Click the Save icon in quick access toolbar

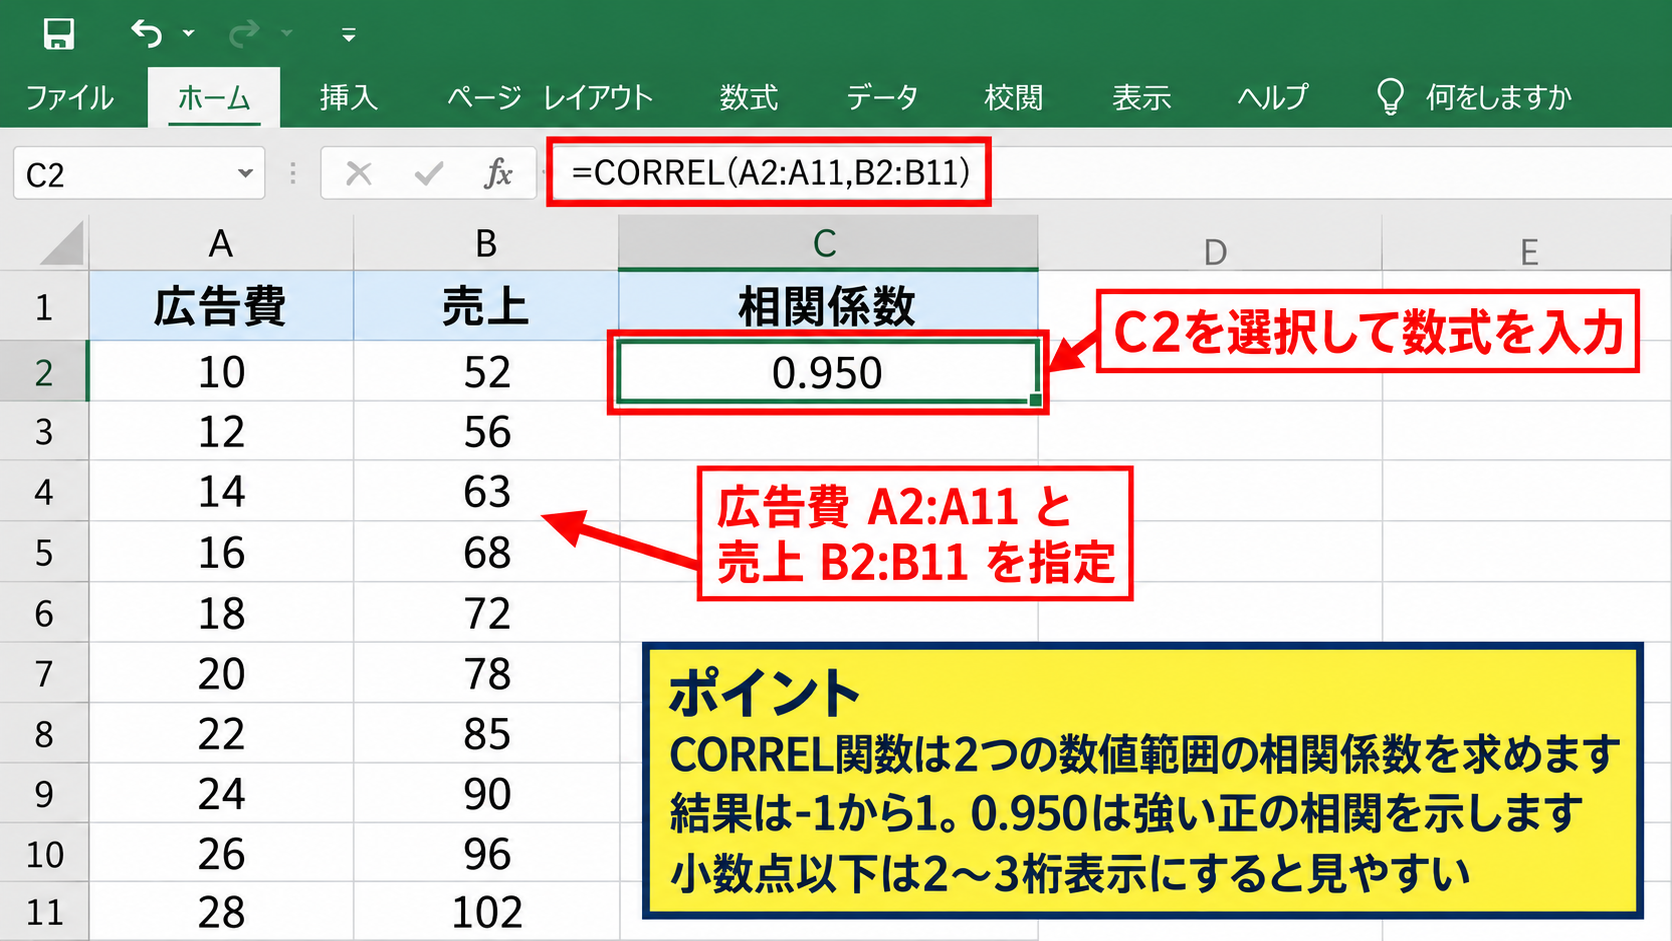coord(59,34)
